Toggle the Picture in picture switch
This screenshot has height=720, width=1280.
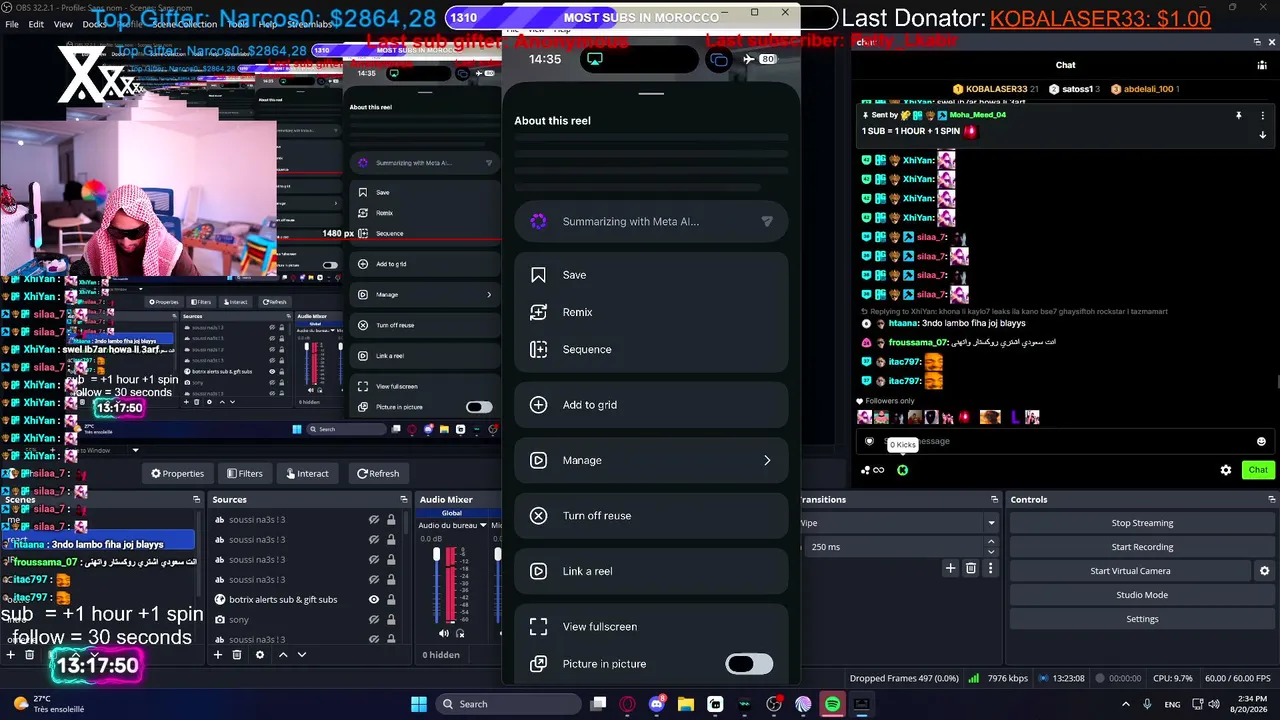(x=749, y=664)
